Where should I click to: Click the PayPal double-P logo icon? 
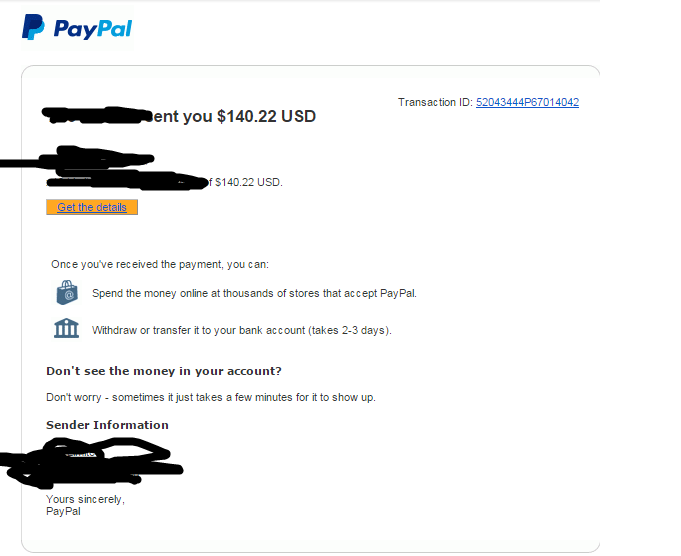(33, 27)
